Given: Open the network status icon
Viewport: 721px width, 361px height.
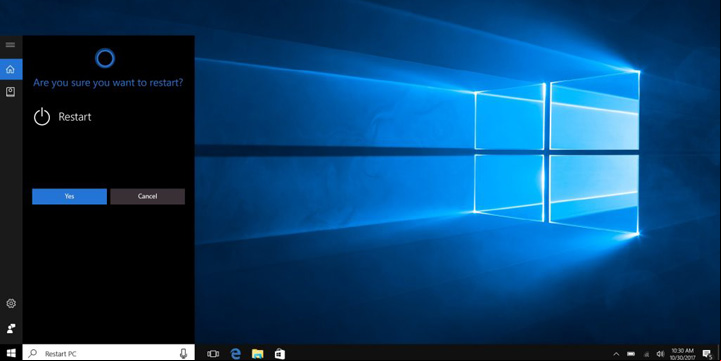Looking at the screenshot, I should (x=647, y=354).
